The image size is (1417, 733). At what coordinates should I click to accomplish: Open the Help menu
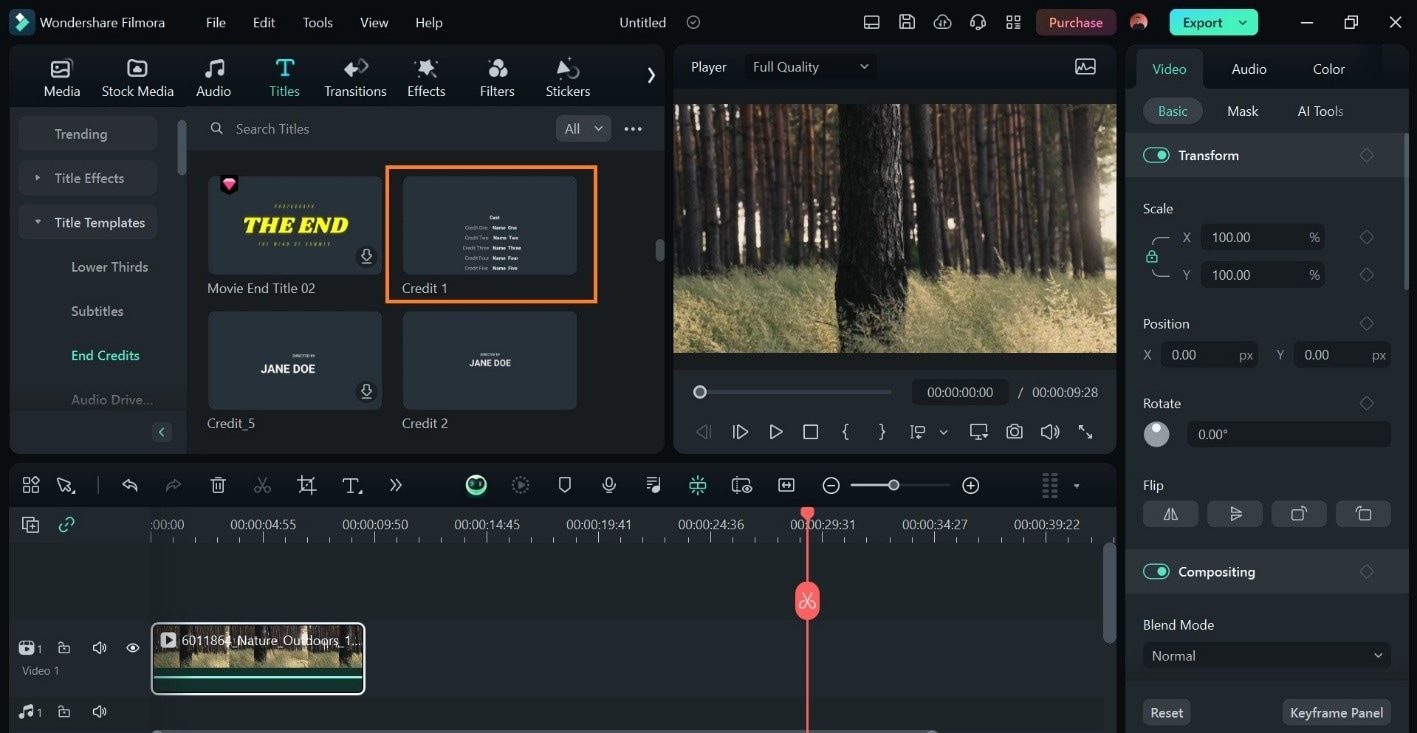click(x=429, y=22)
